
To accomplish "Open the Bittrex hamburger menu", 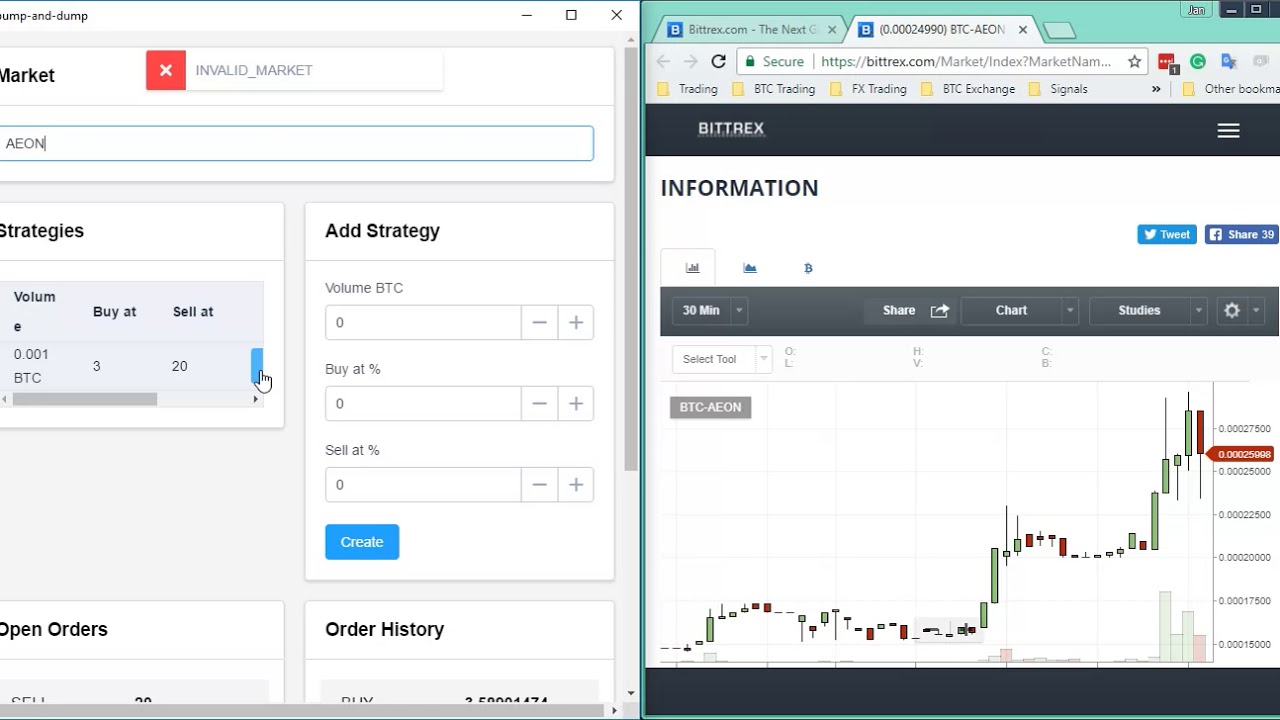I will [1228, 130].
